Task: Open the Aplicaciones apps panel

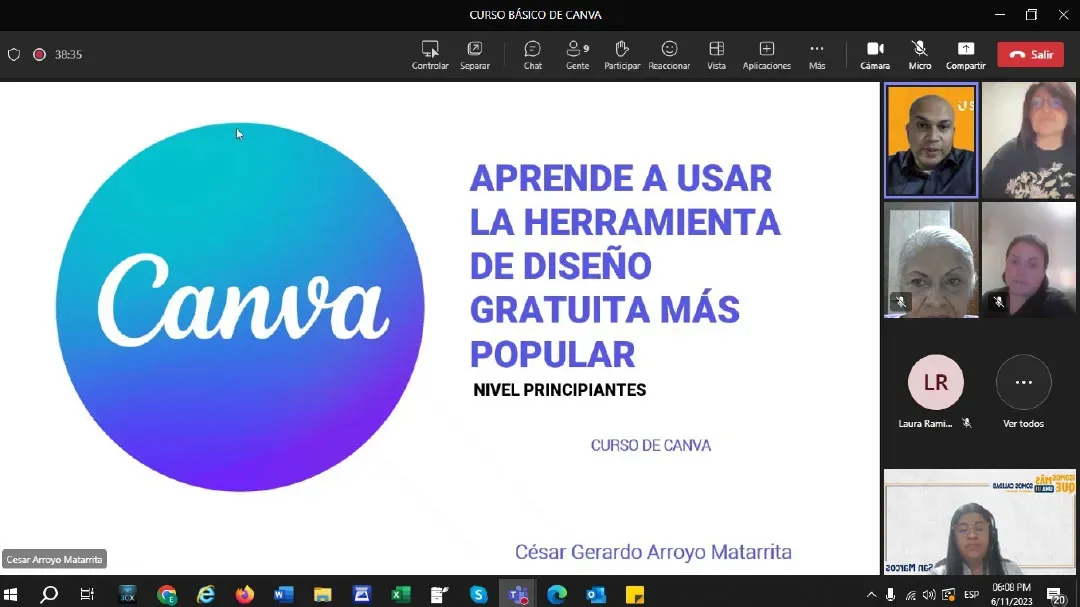Action: [x=767, y=54]
